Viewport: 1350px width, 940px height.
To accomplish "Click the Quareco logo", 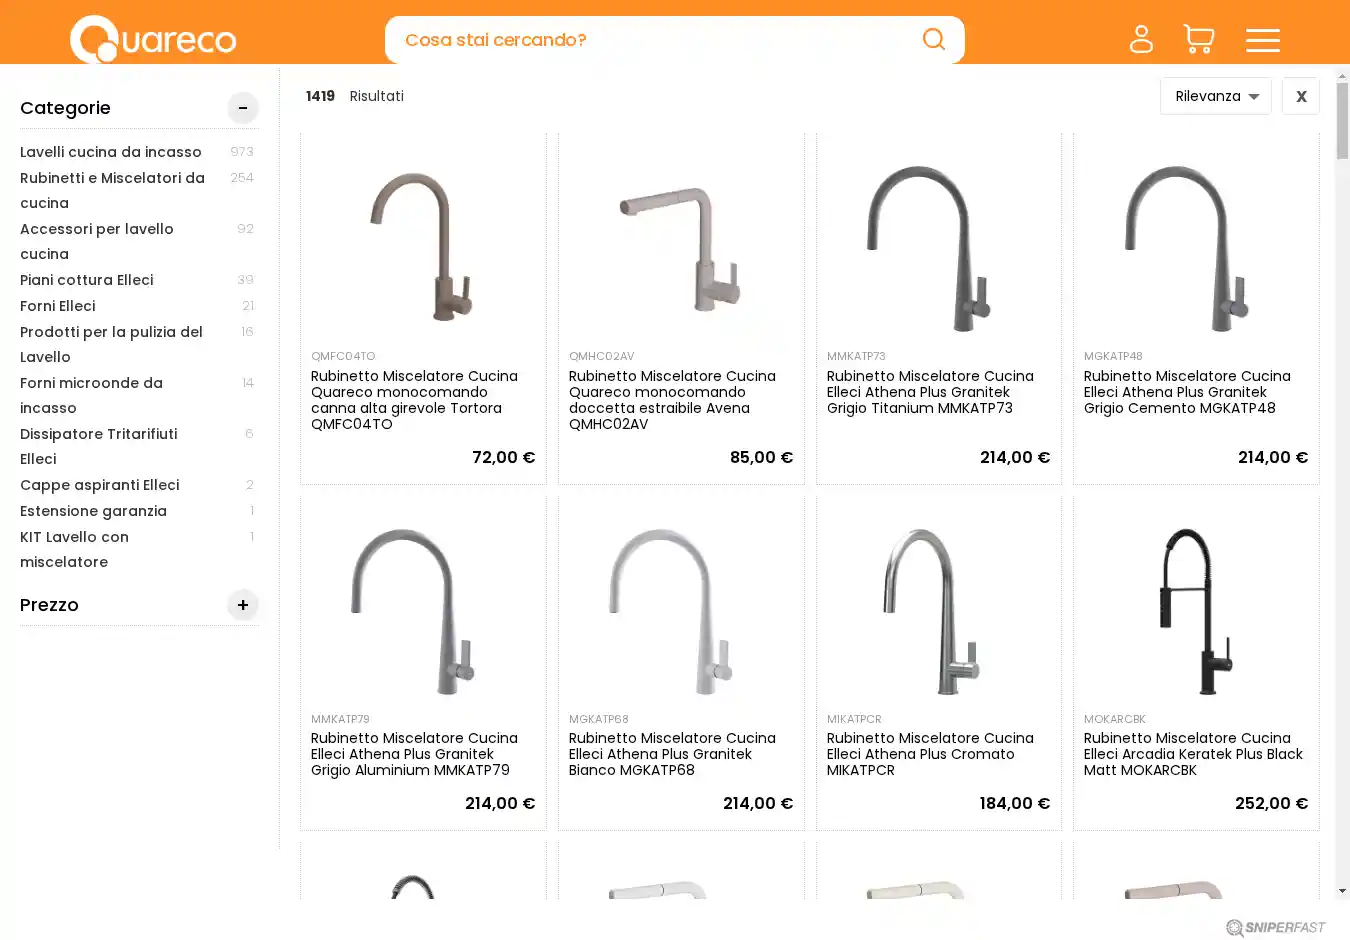I will tap(153, 39).
